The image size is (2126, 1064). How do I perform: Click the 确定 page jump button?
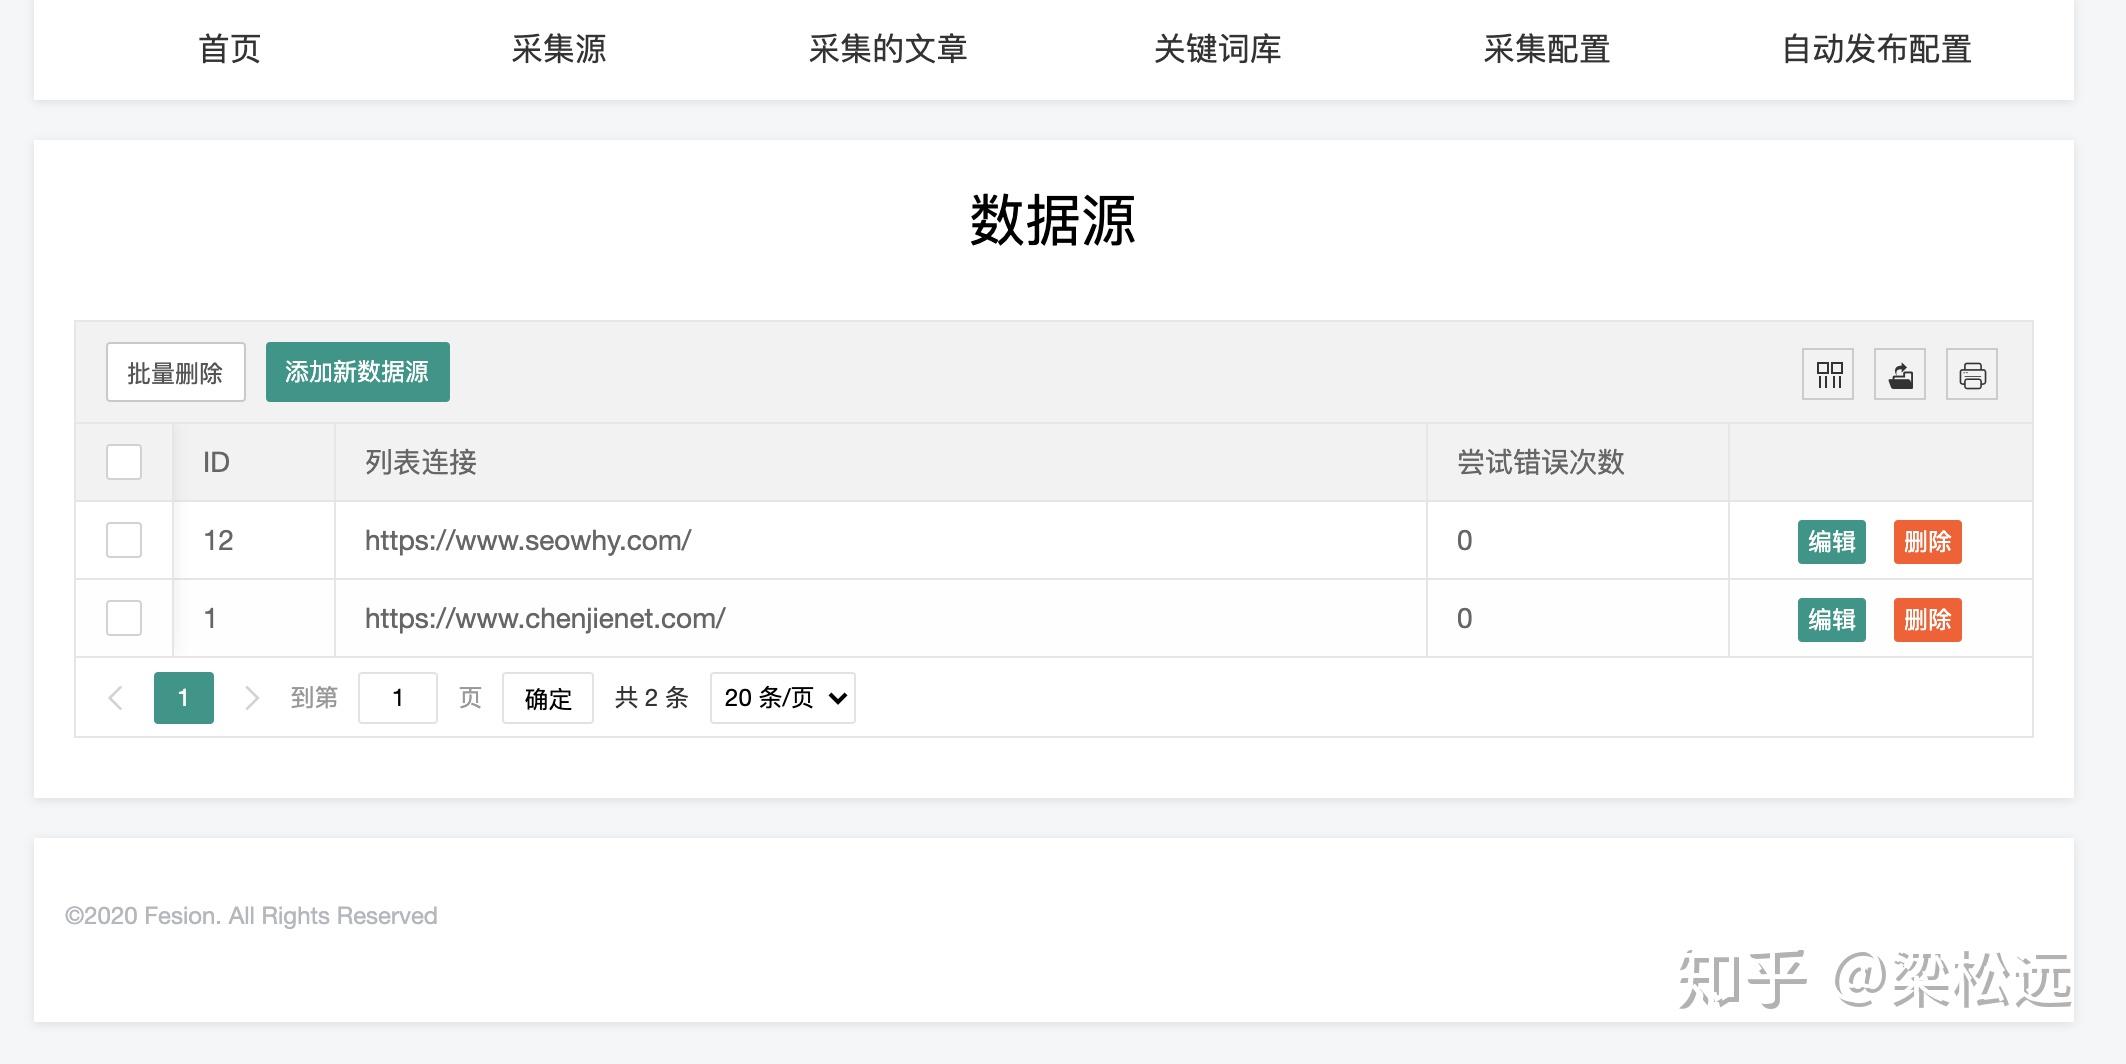pyautogui.click(x=548, y=697)
